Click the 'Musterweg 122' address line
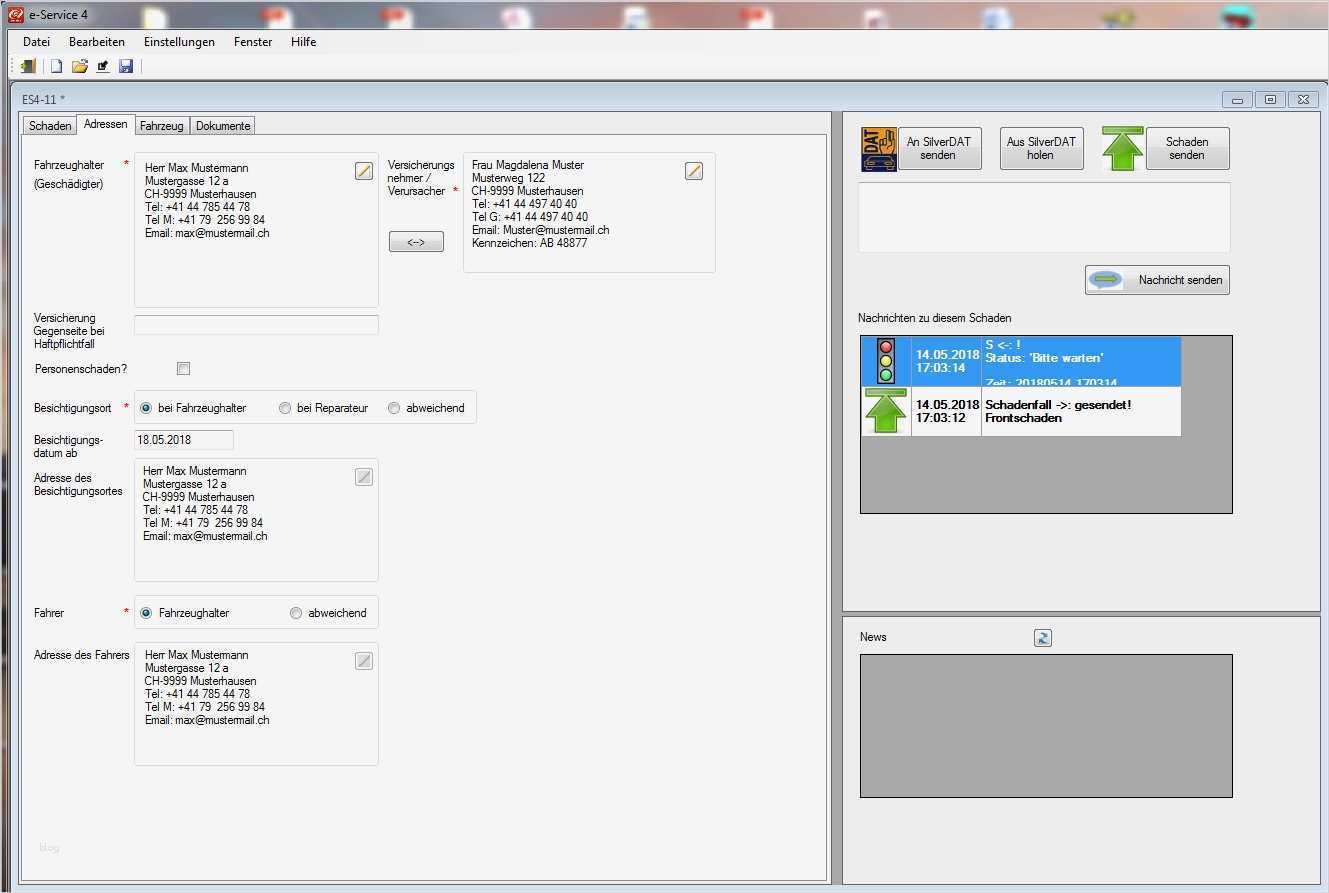This screenshot has height=893, width=1329. coord(509,178)
